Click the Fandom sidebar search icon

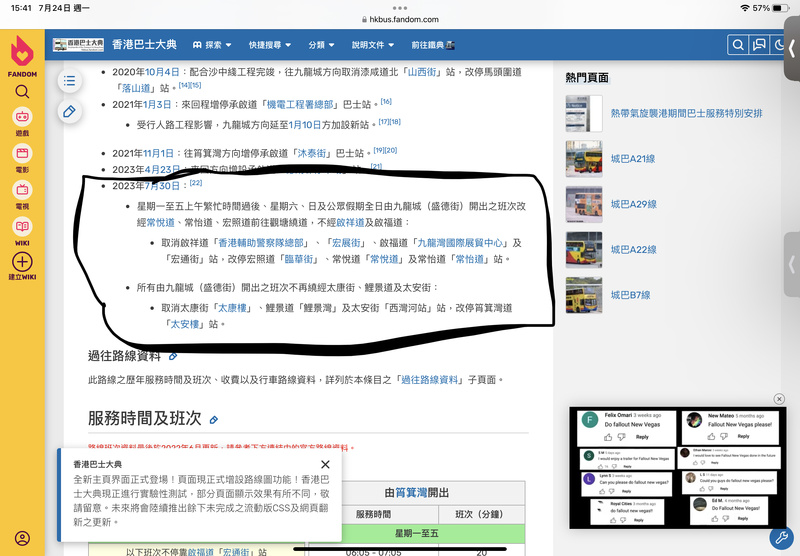pos(22,92)
